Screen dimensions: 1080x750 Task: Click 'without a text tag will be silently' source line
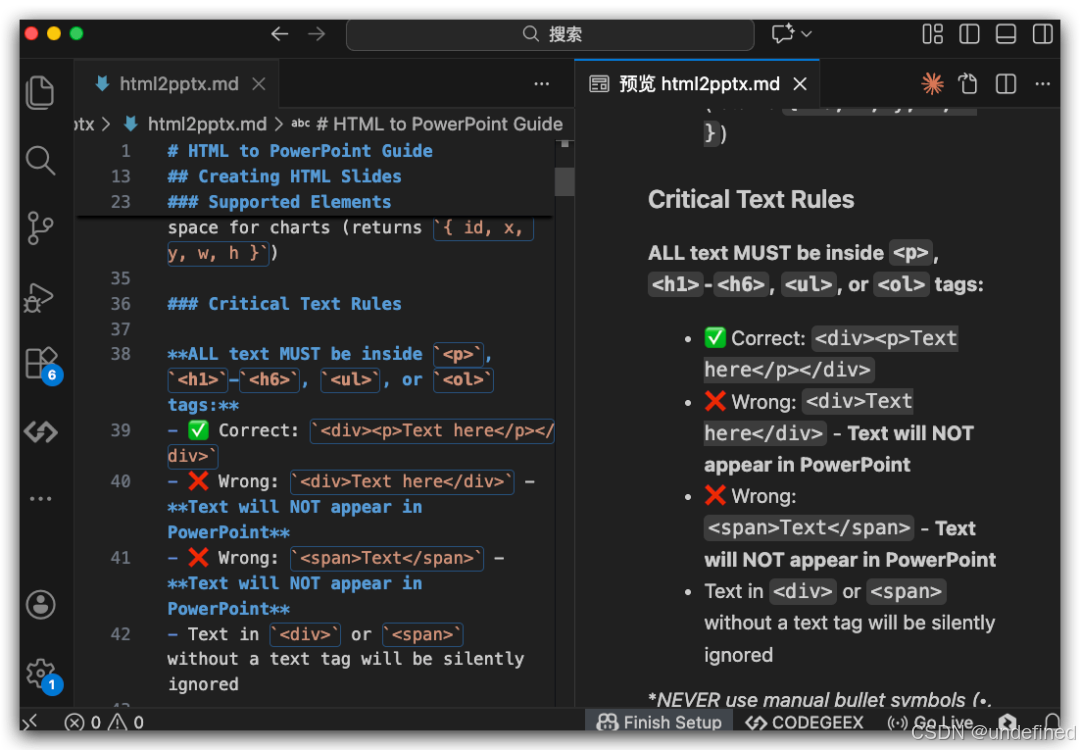coord(346,659)
